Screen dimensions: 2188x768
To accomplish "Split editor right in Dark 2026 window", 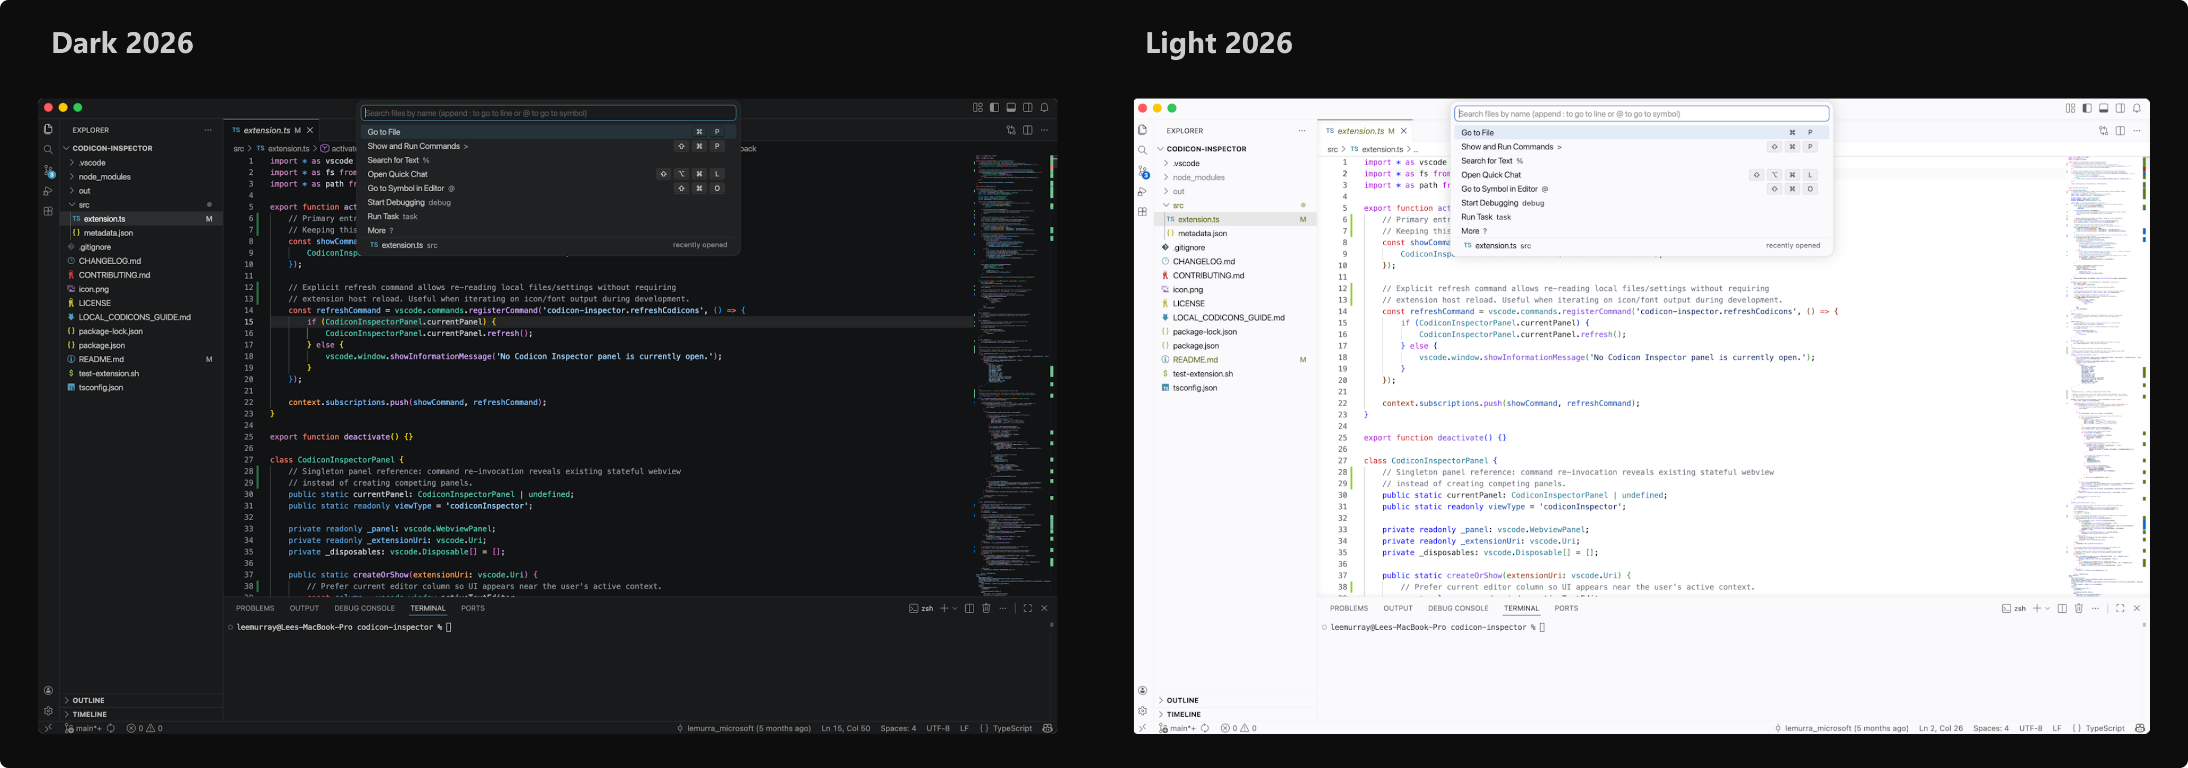I will 1028,130.
